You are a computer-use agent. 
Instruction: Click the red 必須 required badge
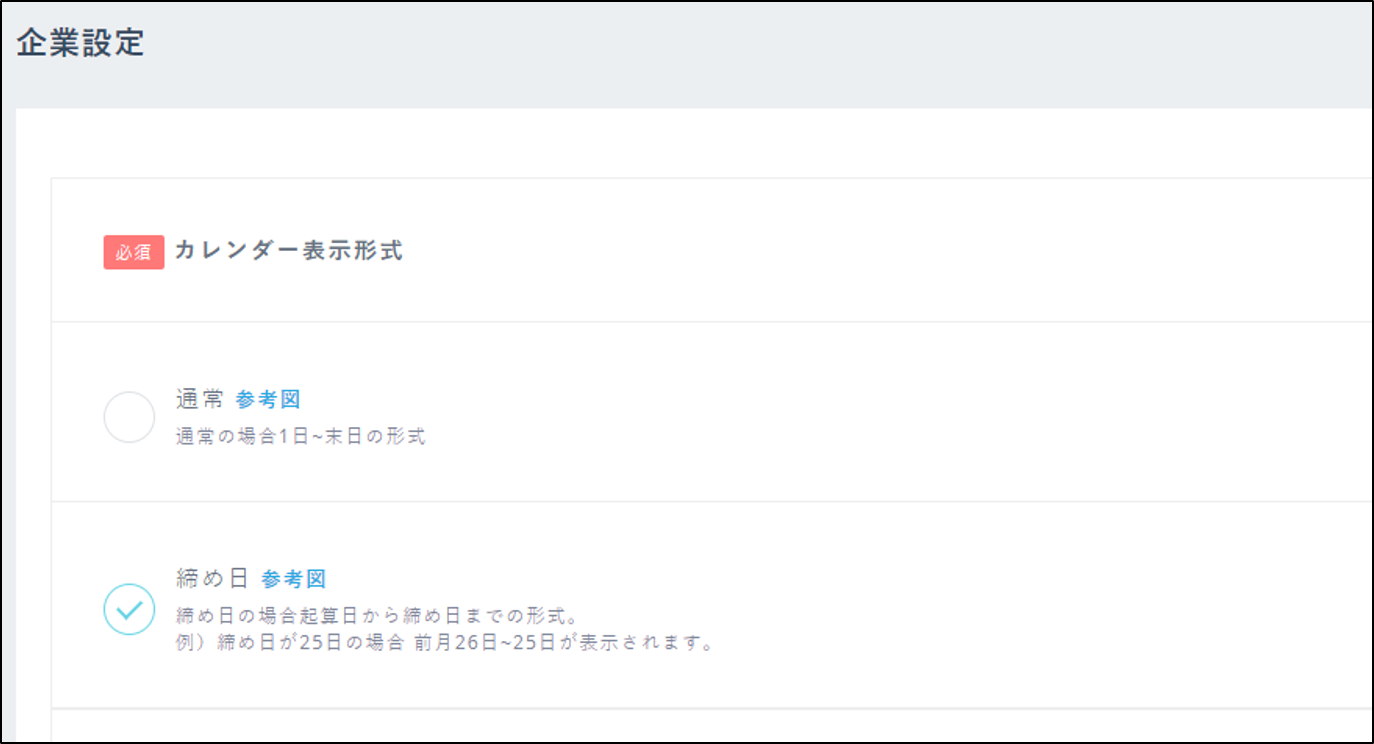click(x=133, y=253)
